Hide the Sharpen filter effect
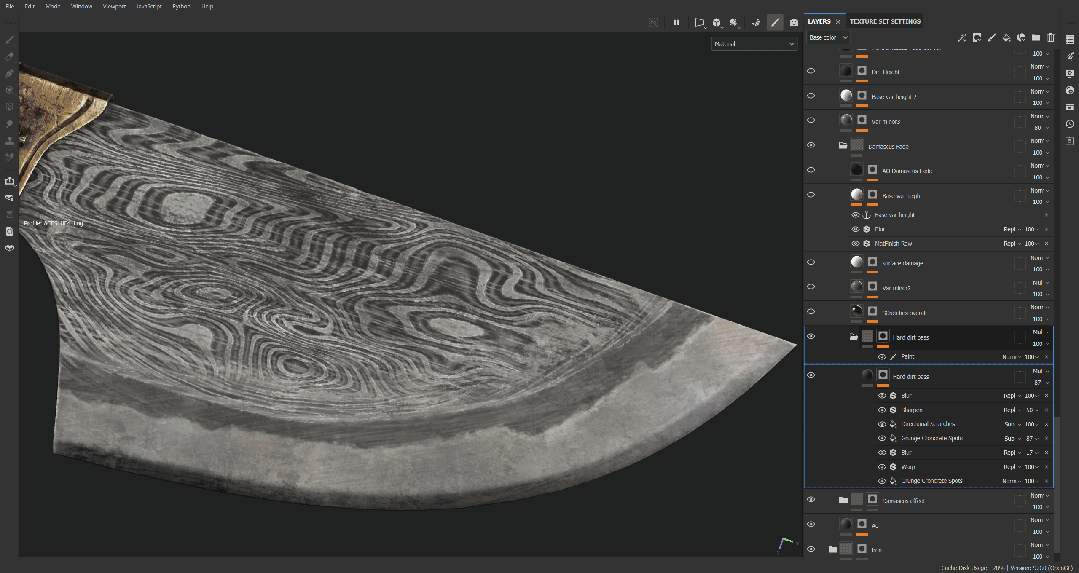Viewport: 1079px width, 573px height. [882, 410]
